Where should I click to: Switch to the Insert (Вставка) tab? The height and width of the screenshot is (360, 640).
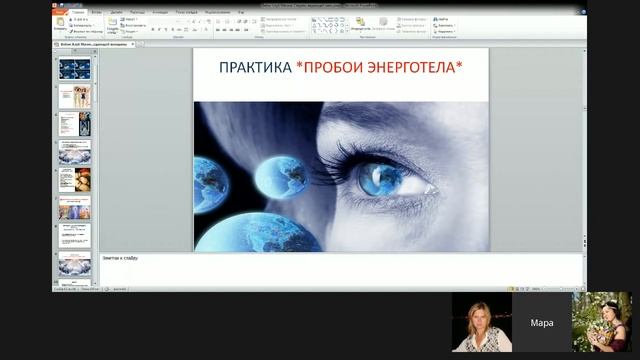96,12
